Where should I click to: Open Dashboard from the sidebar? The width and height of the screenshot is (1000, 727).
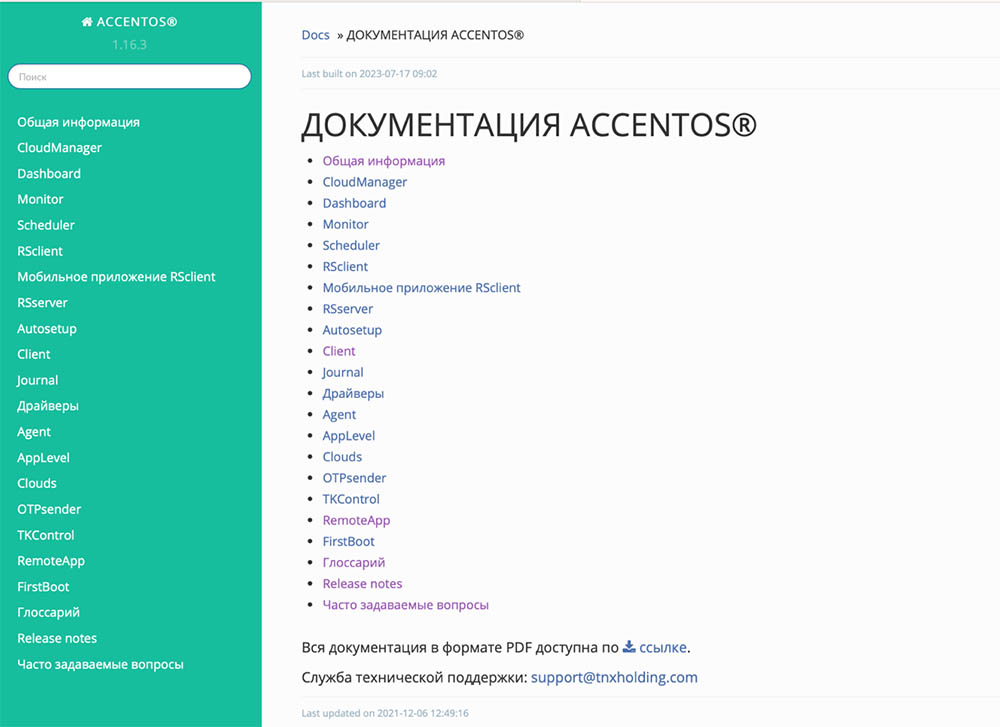pyautogui.click(x=49, y=174)
